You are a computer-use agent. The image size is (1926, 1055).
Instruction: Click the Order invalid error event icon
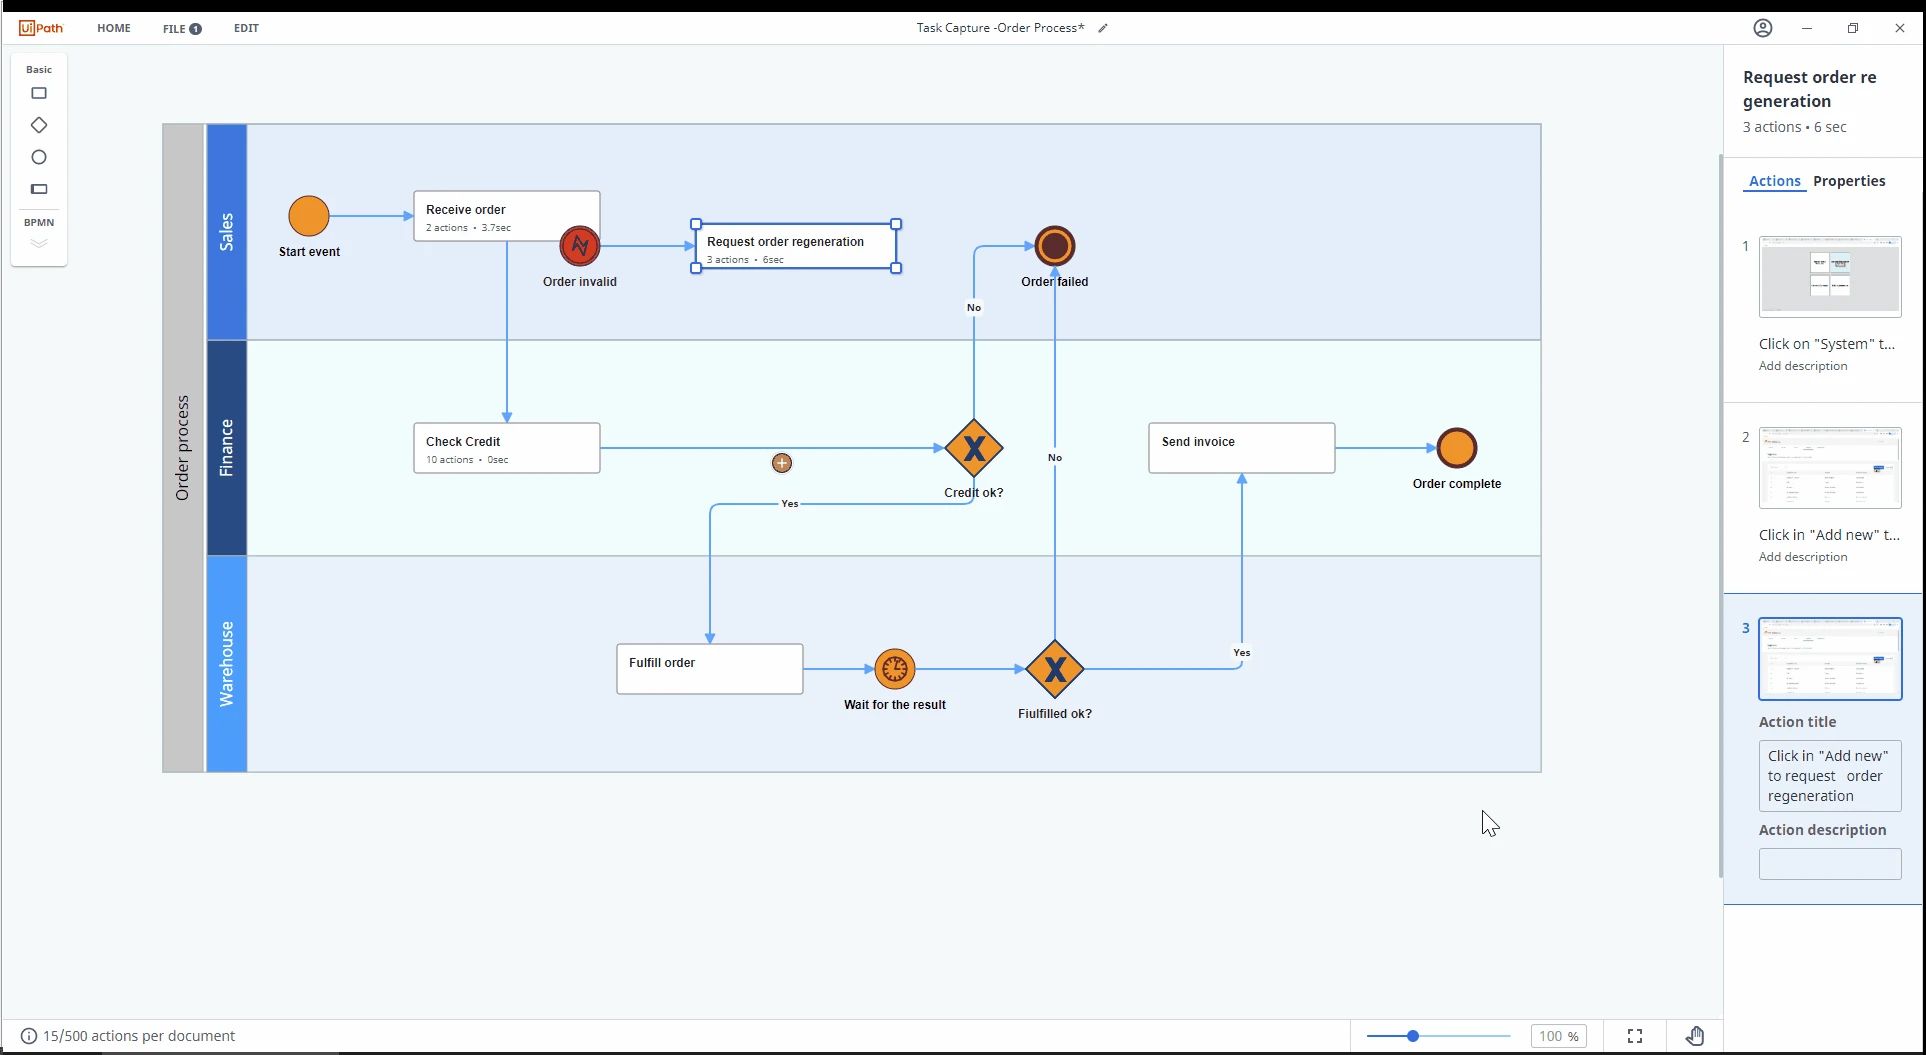(x=580, y=246)
